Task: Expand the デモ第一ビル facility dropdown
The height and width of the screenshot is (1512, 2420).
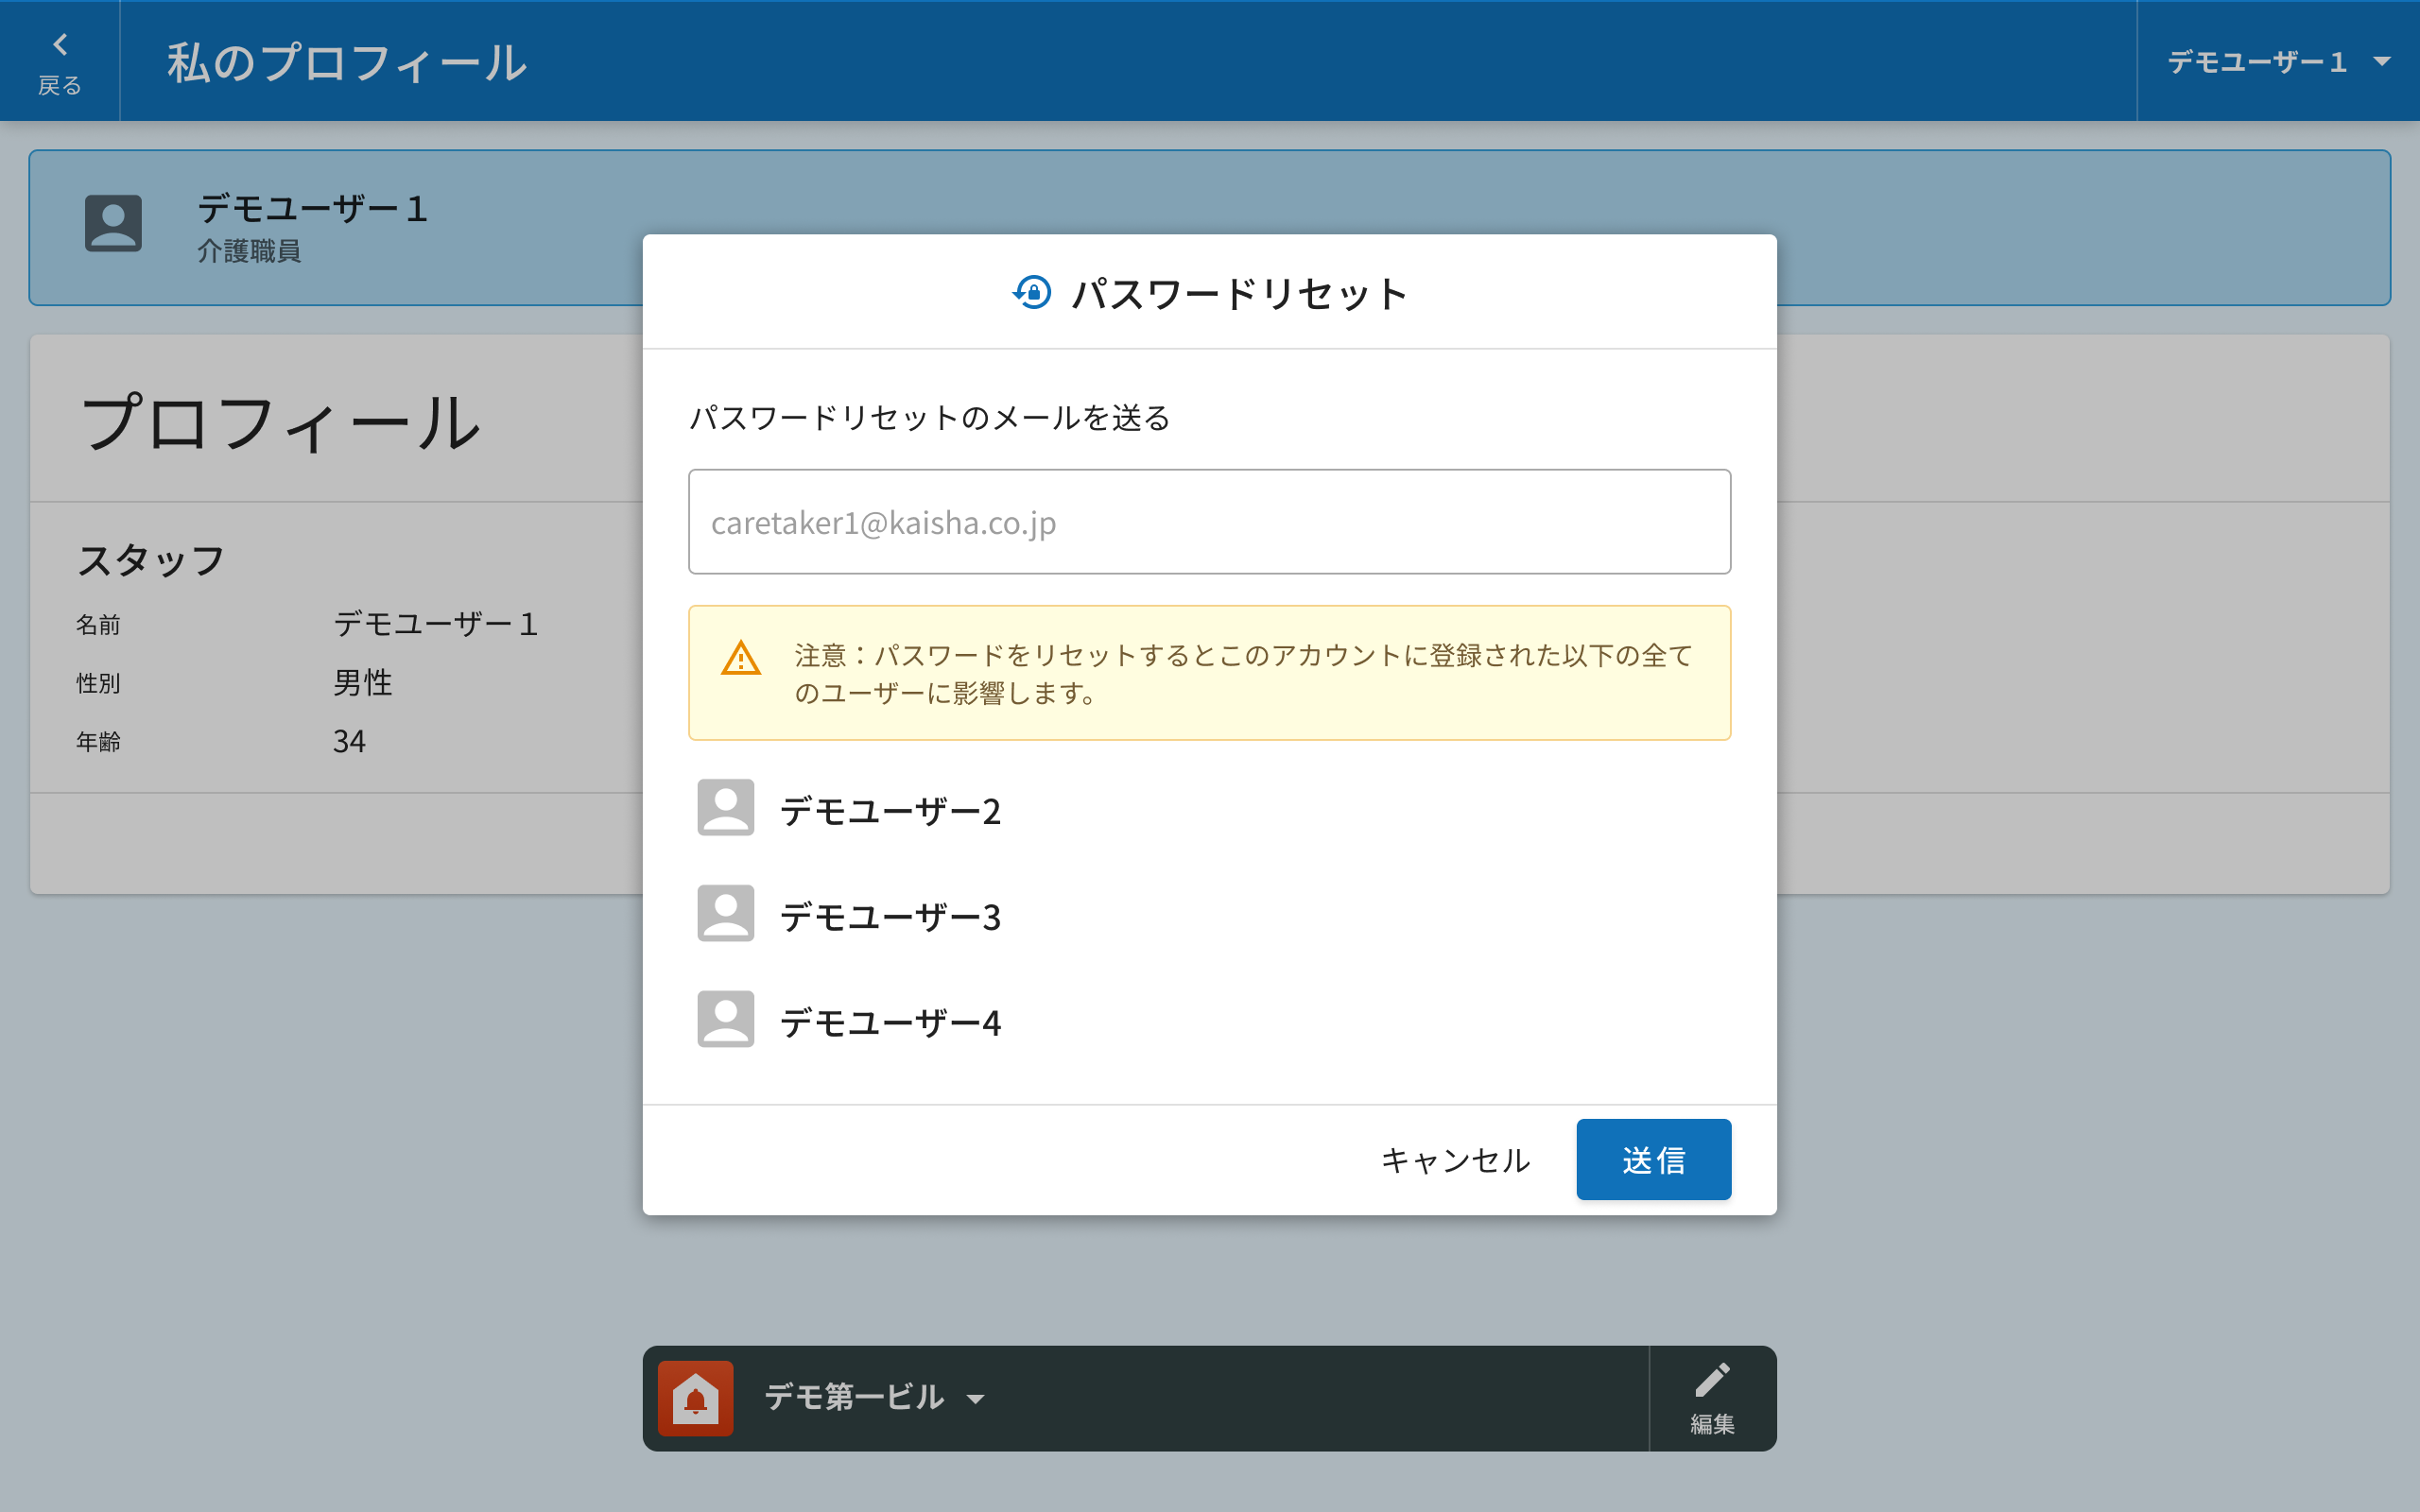Action: tap(854, 1397)
